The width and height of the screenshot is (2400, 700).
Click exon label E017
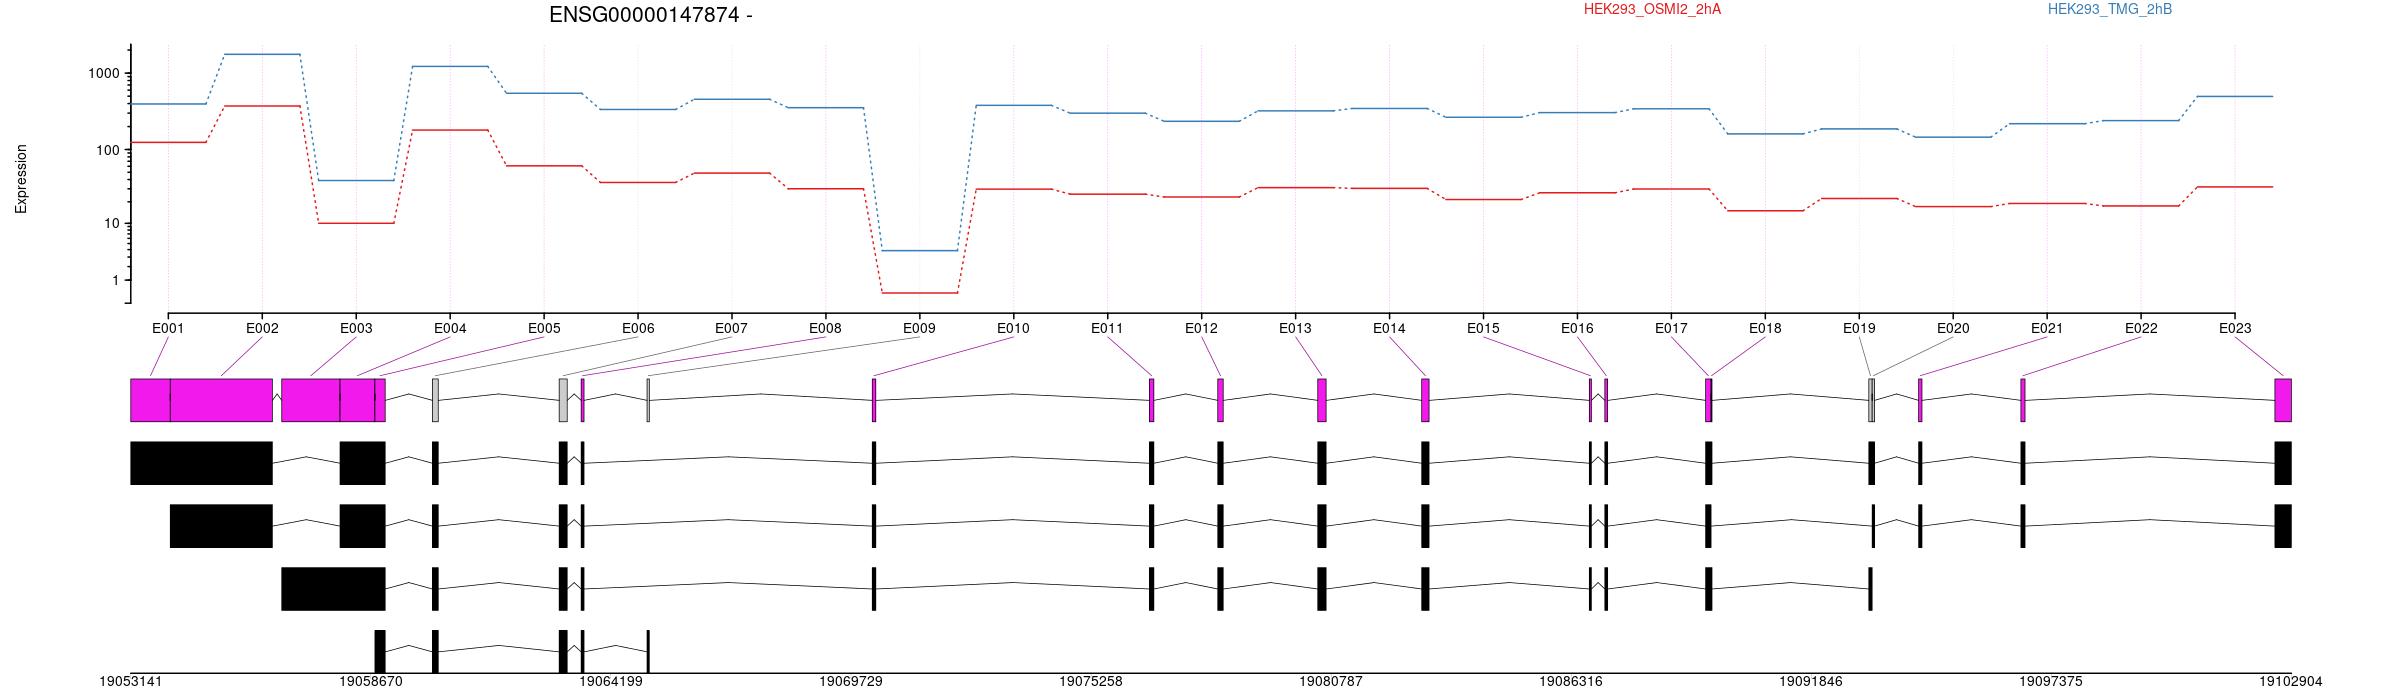coord(1671,328)
